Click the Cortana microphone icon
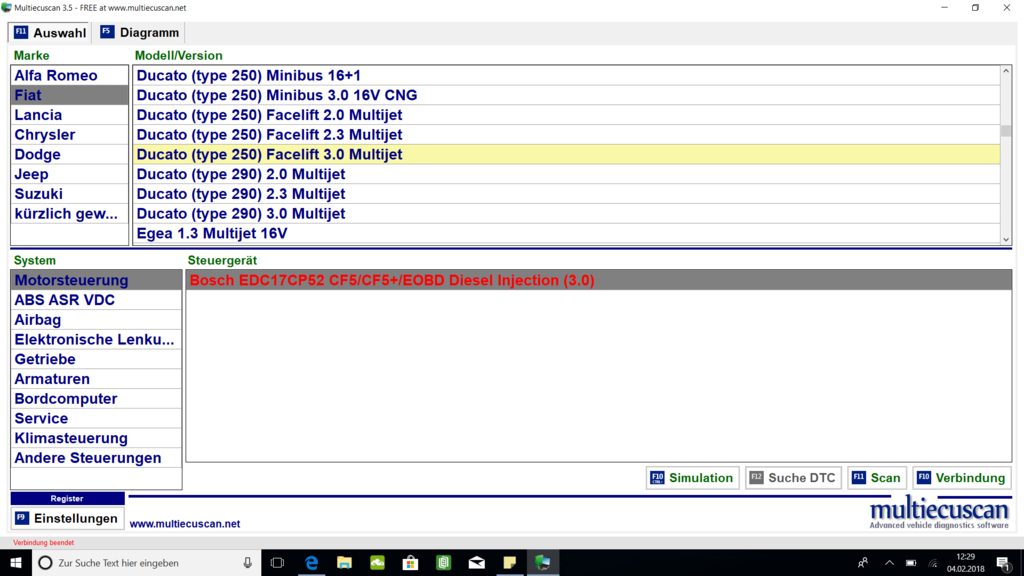Screen dimensions: 1024x576 [x=248, y=562]
